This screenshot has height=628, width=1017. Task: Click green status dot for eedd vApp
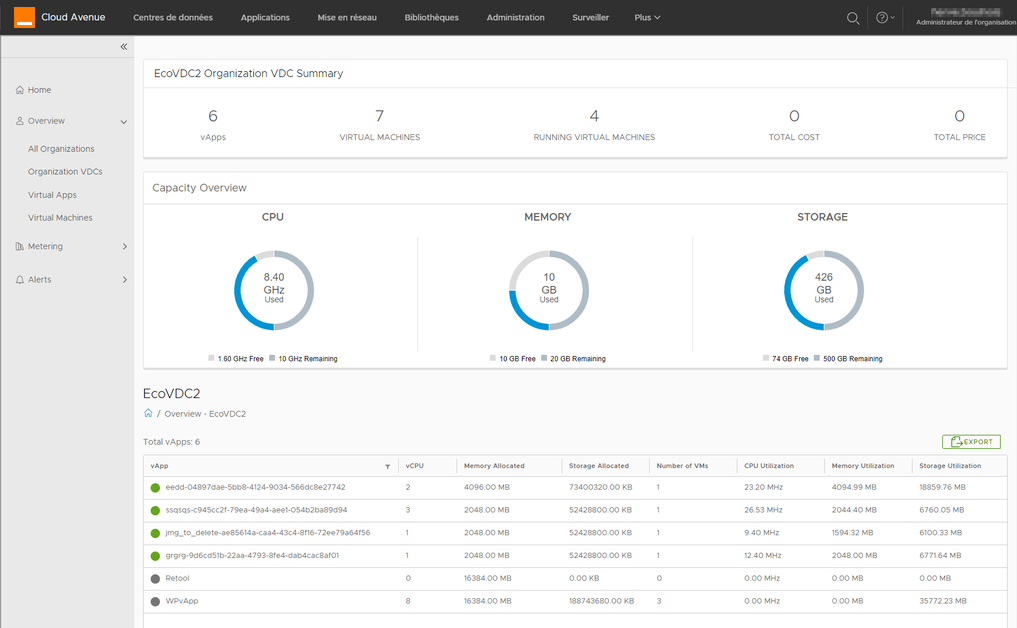[x=155, y=488]
